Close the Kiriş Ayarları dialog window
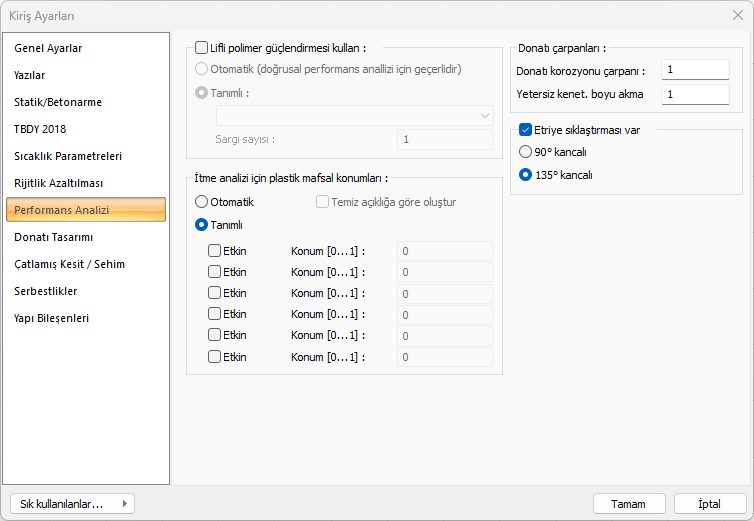 click(737, 16)
